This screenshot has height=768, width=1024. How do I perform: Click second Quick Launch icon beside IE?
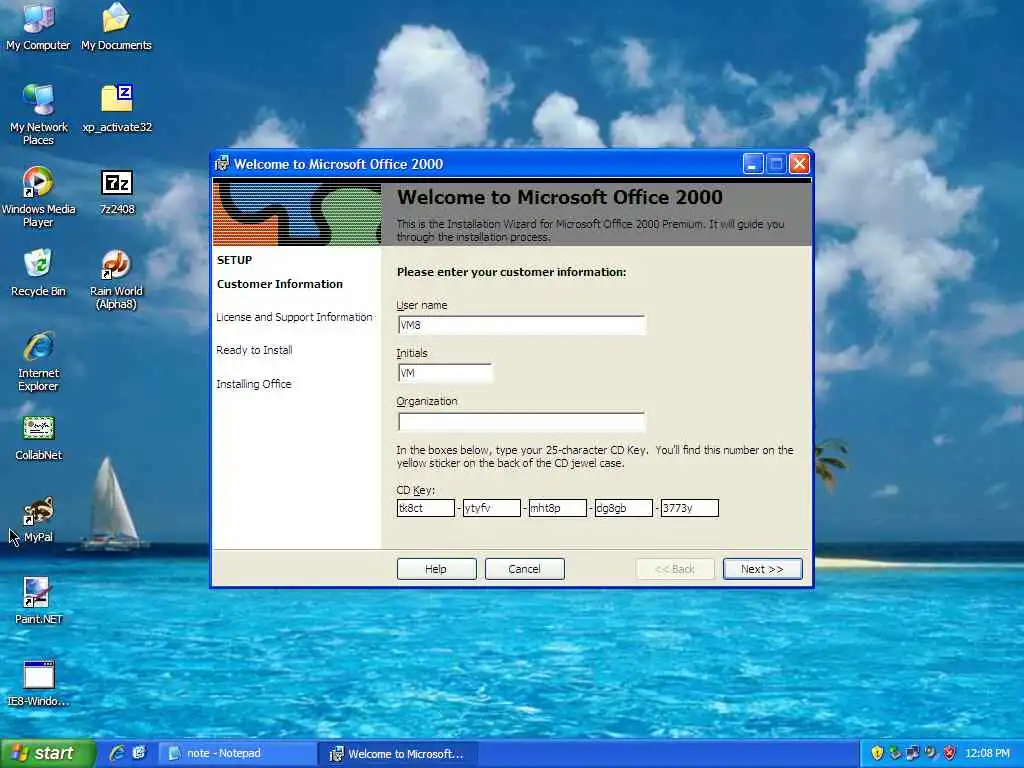pos(139,753)
